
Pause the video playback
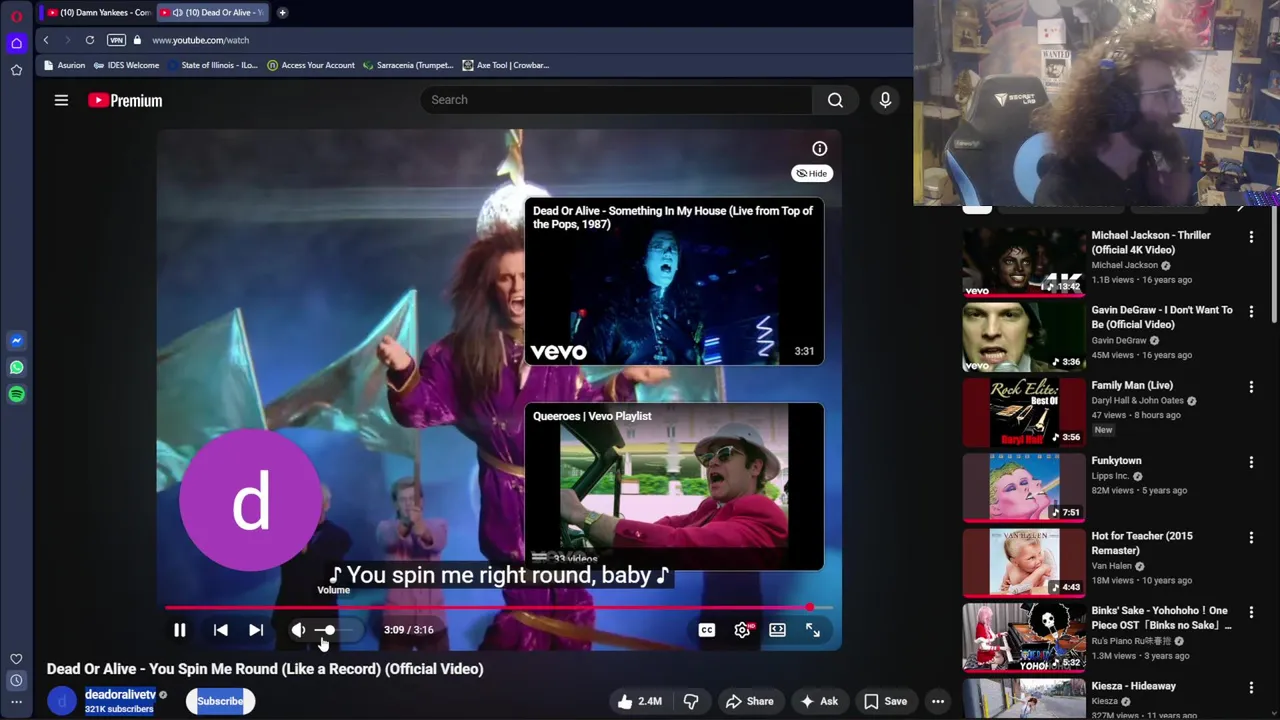(x=180, y=630)
